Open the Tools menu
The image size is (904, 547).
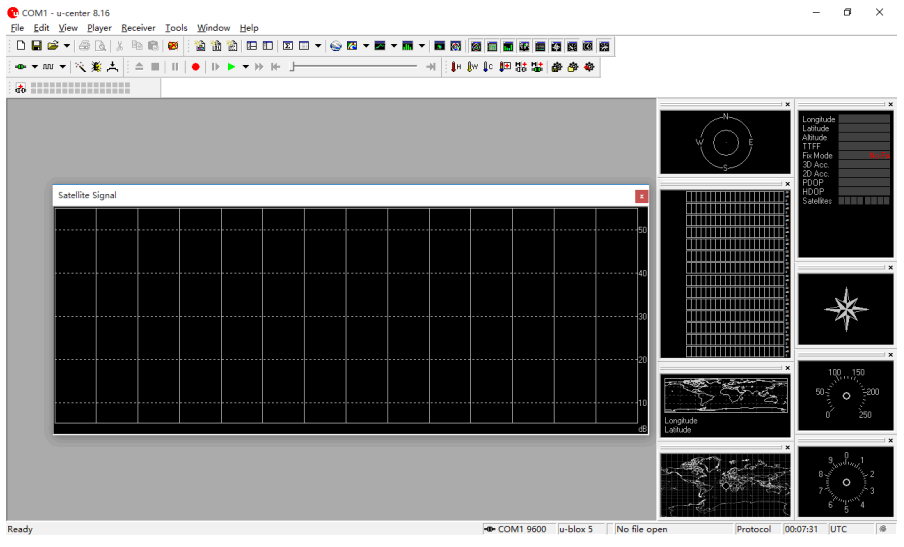click(176, 28)
